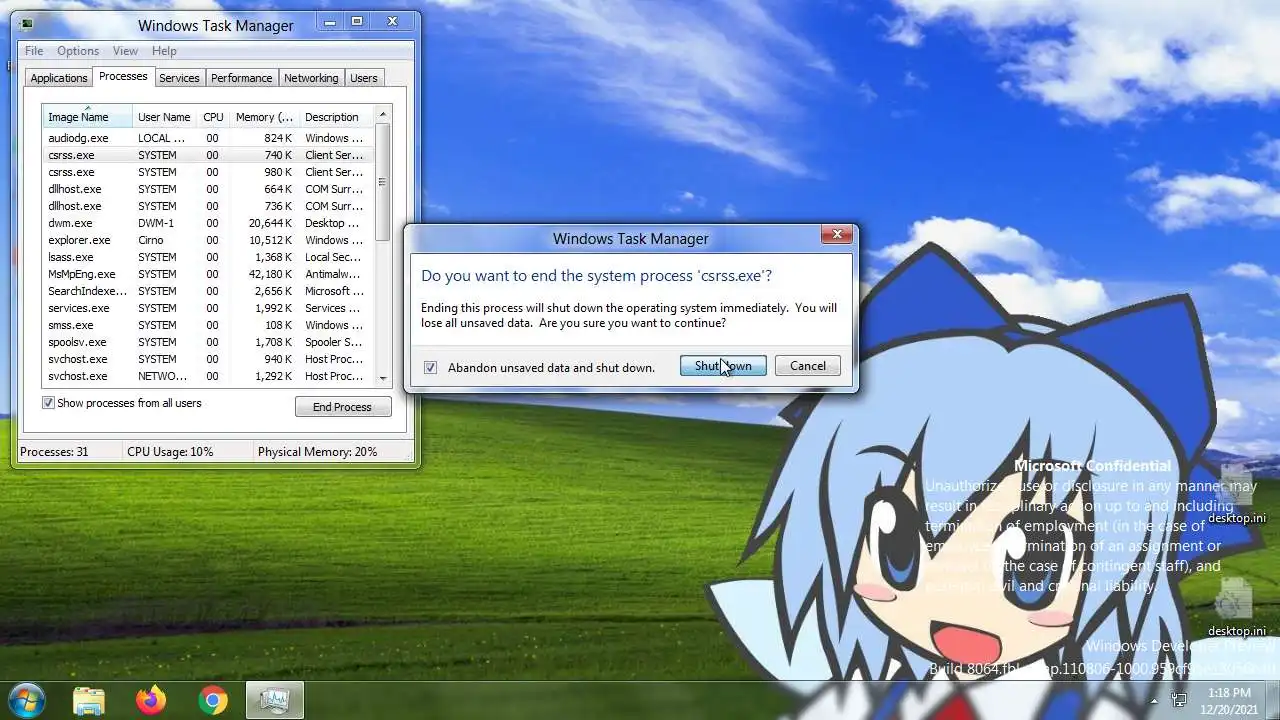
Task: Open the Help menu
Action: click(x=164, y=51)
